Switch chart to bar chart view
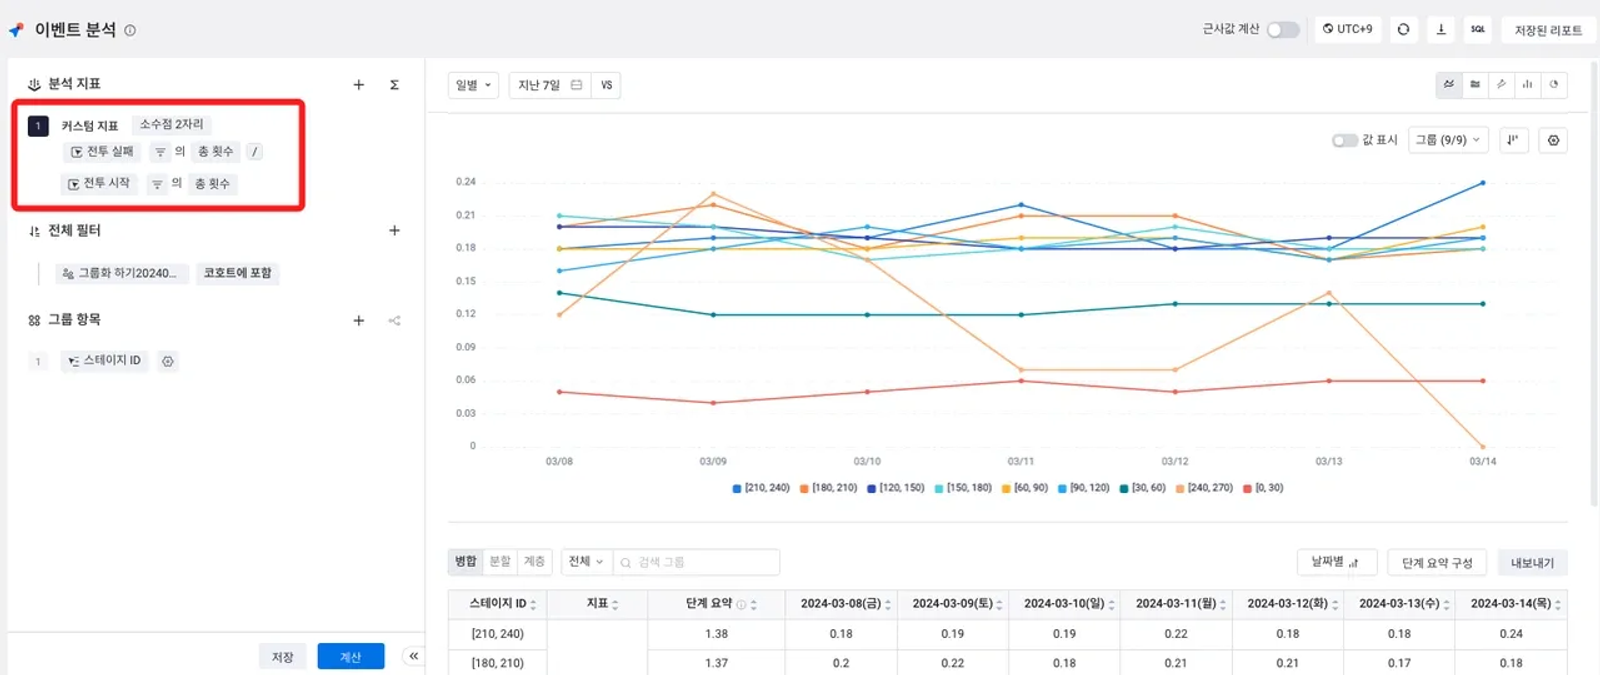1600x675 pixels. [1527, 85]
